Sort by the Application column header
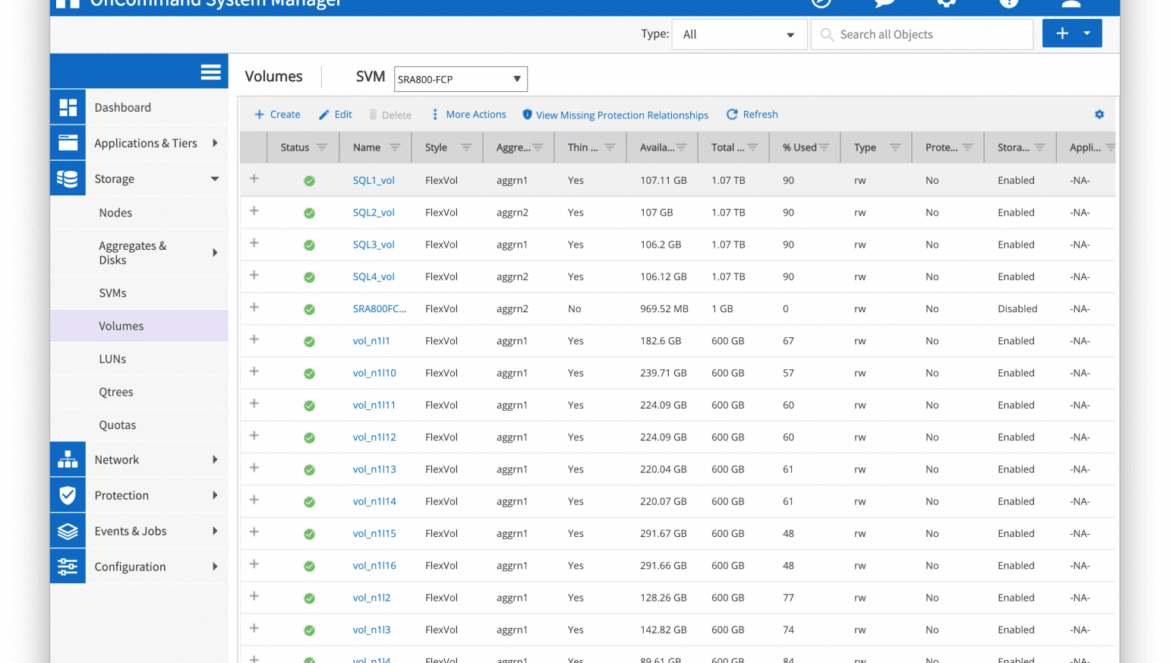 [x=1085, y=147]
